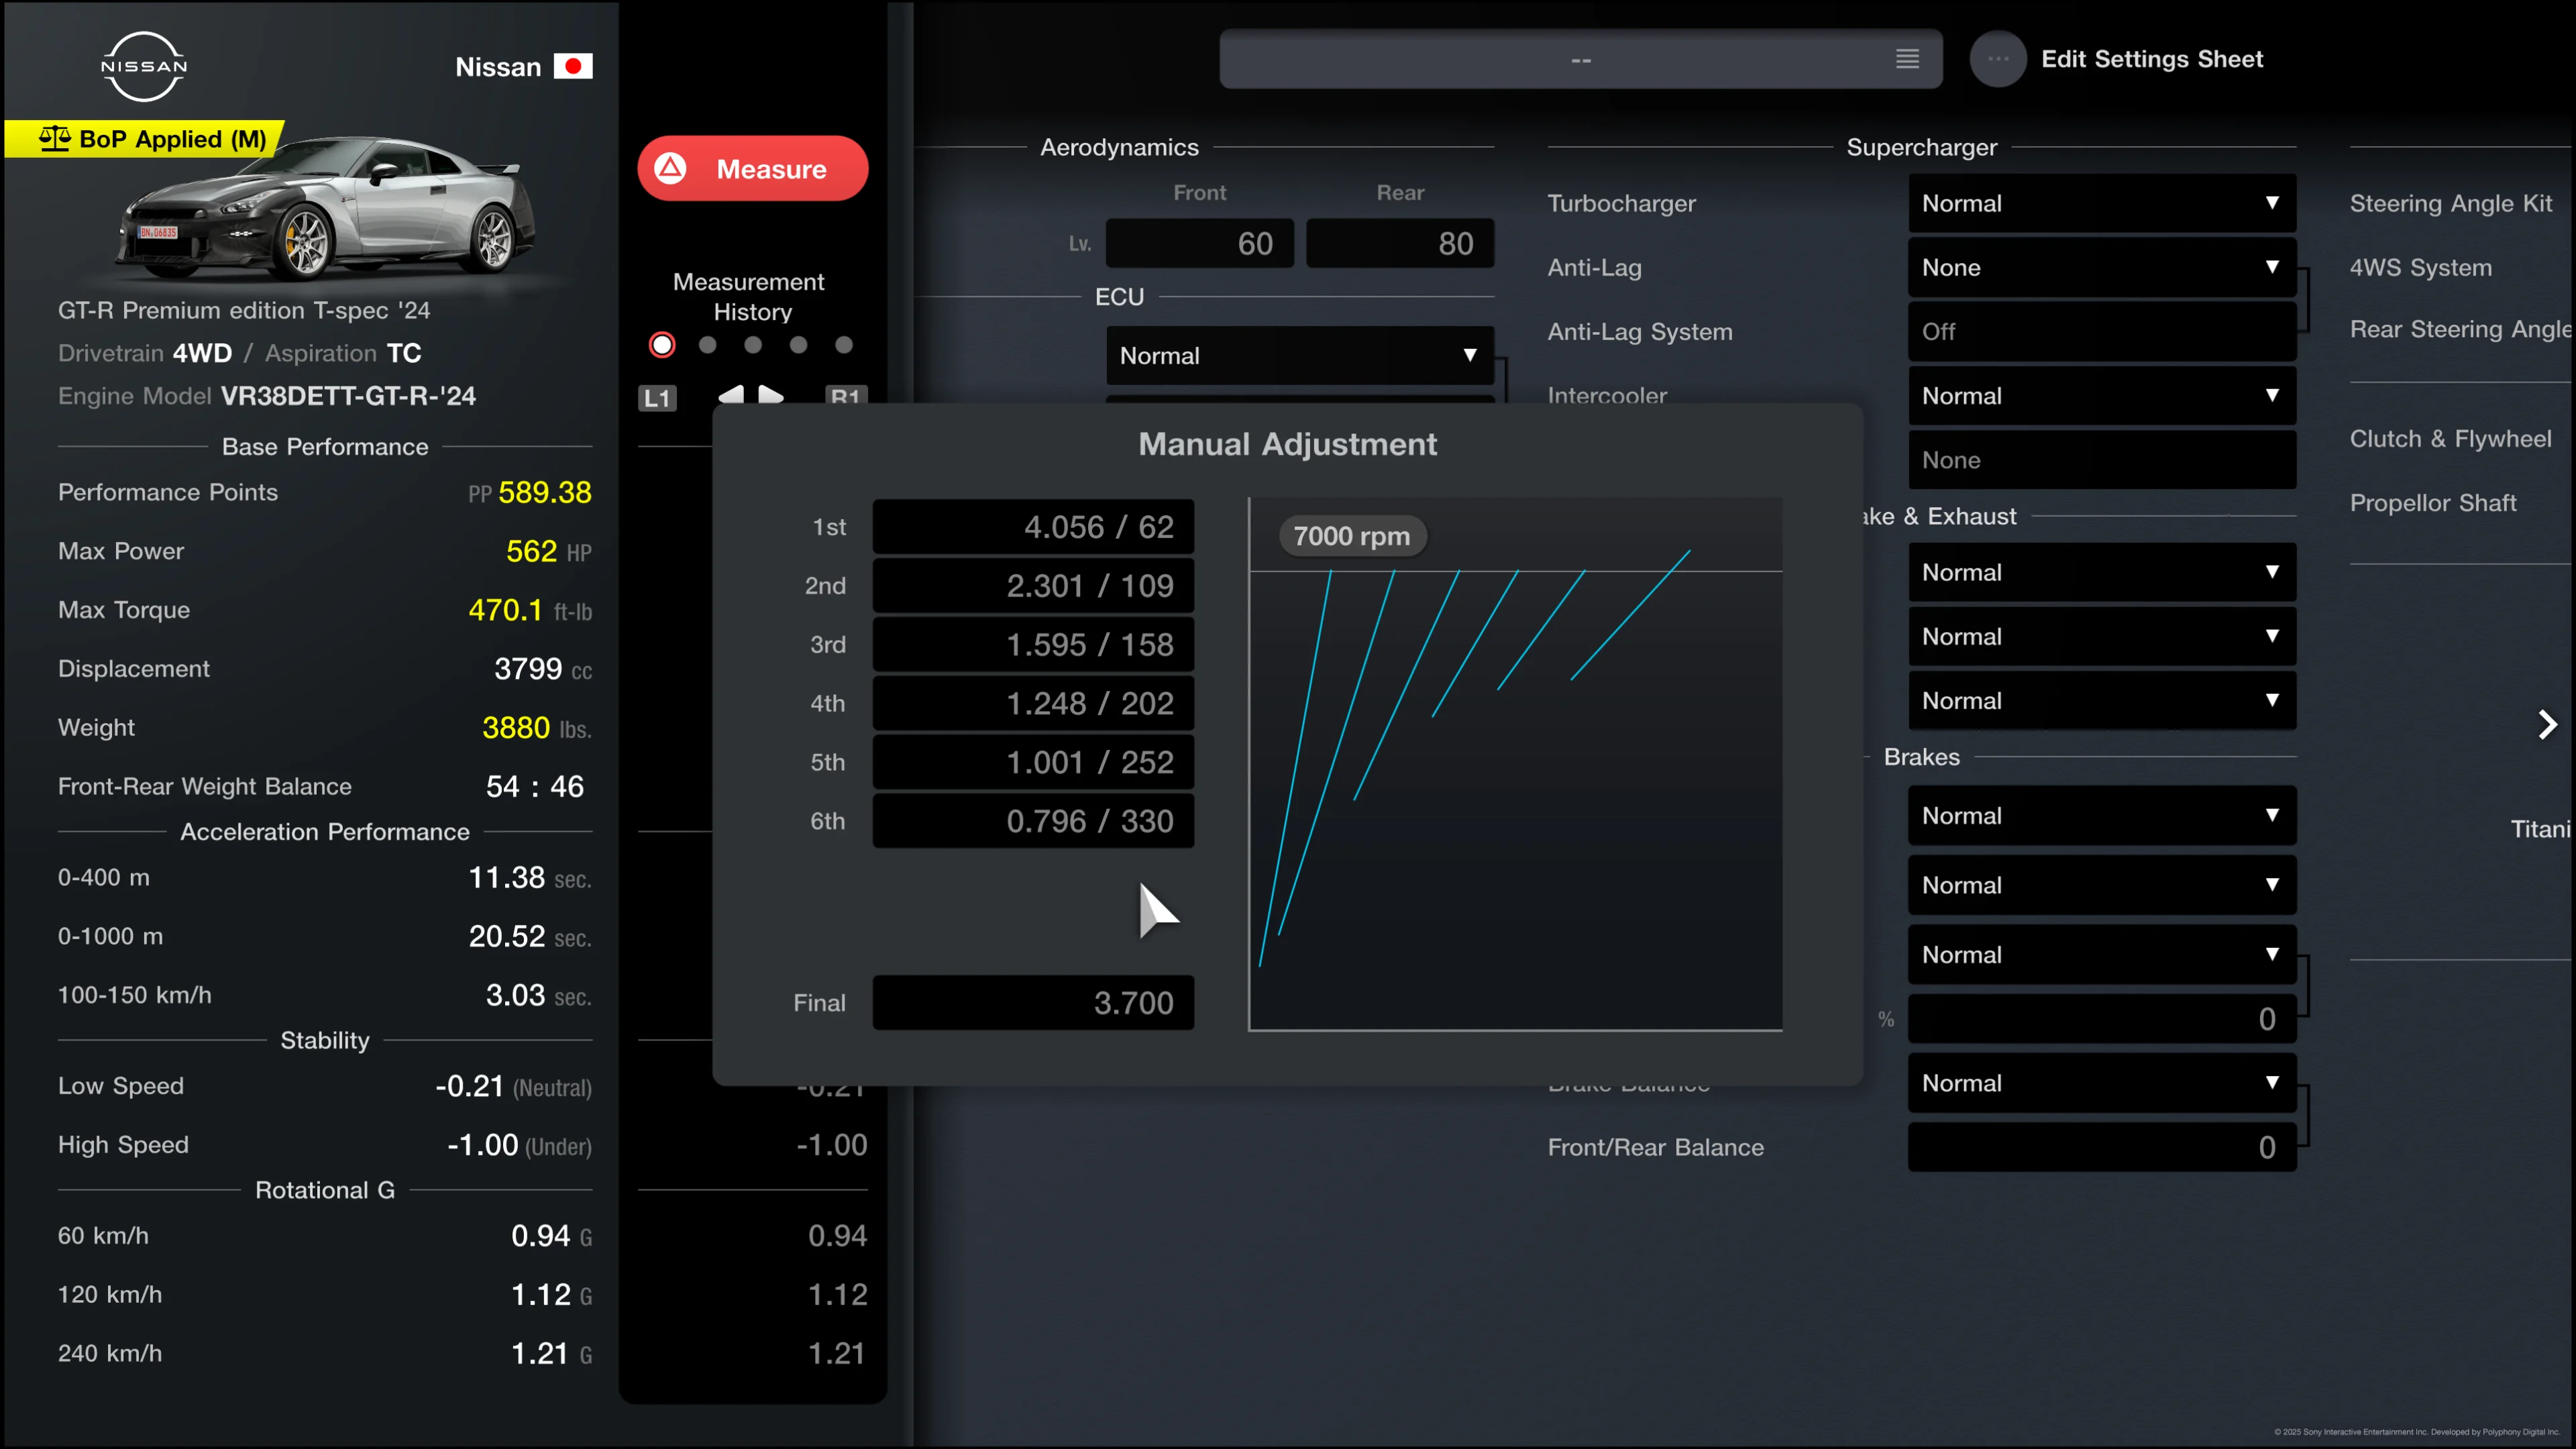Select the fifth measurement history dot
Image resolution: width=2576 pixels, height=1449 pixels.
844,345
